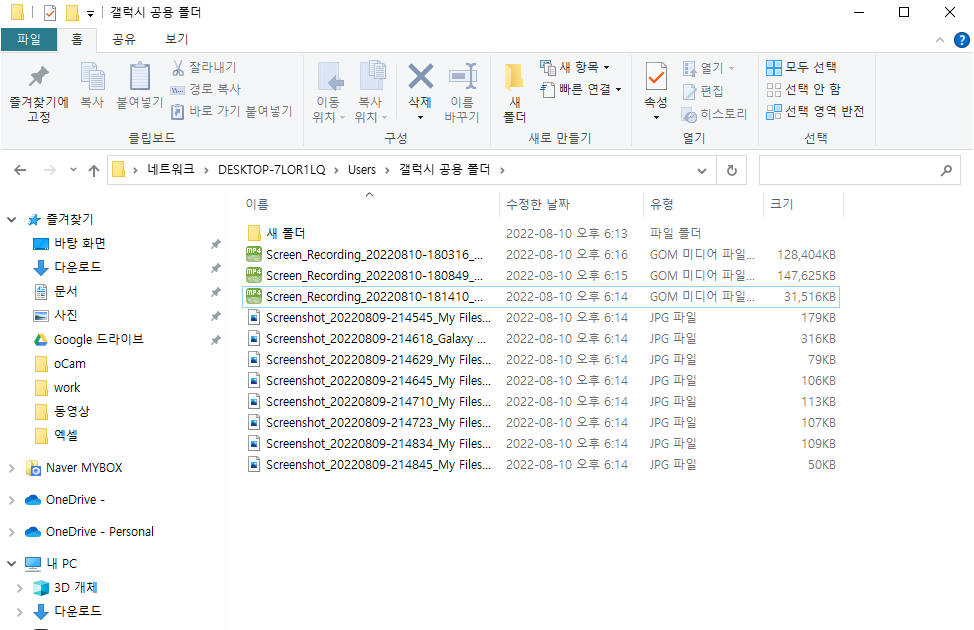Collapse the This PC (내 PC) tree
Screen dimensions: 974x630
[x=11, y=564]
